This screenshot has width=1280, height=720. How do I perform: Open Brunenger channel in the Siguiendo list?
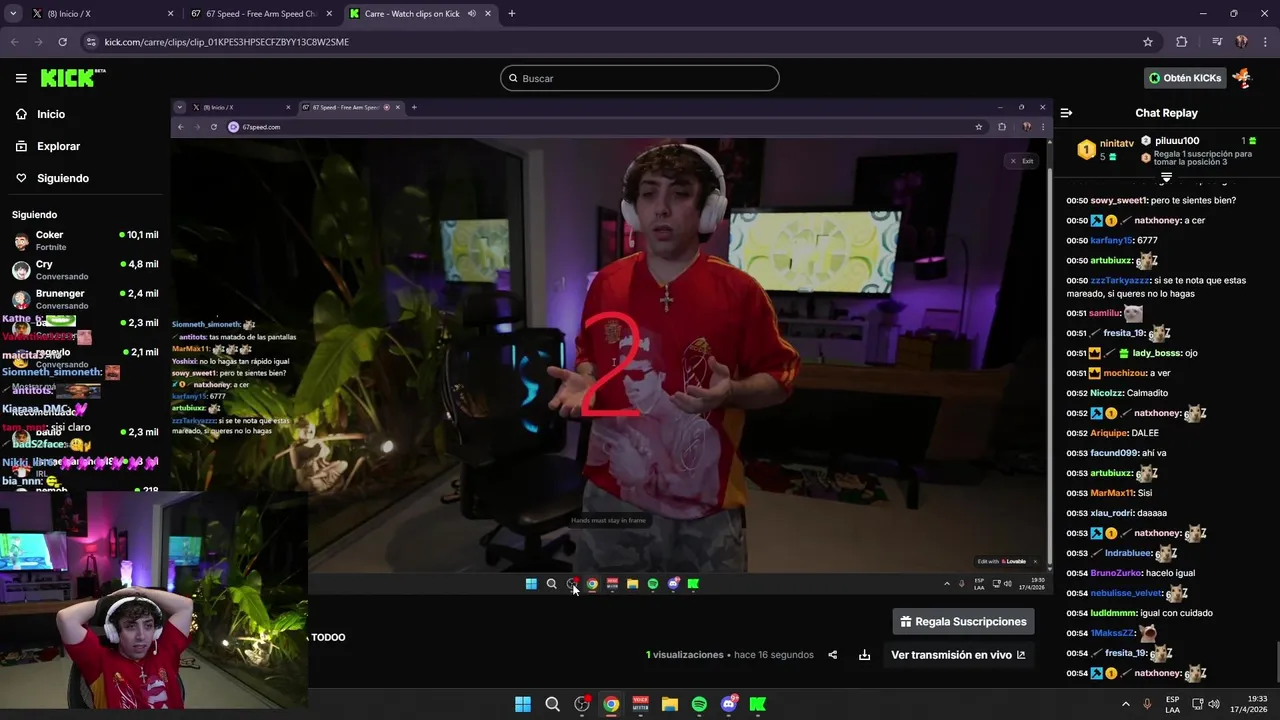(85, 299)
